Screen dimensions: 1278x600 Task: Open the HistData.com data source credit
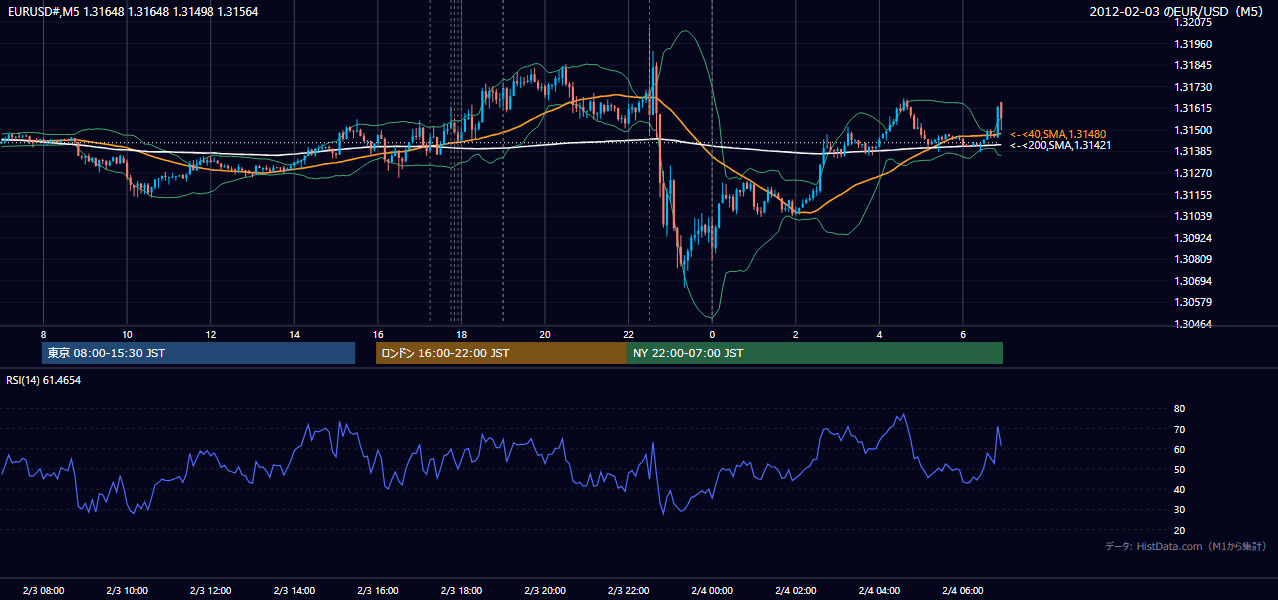(x=1186, y=546)
